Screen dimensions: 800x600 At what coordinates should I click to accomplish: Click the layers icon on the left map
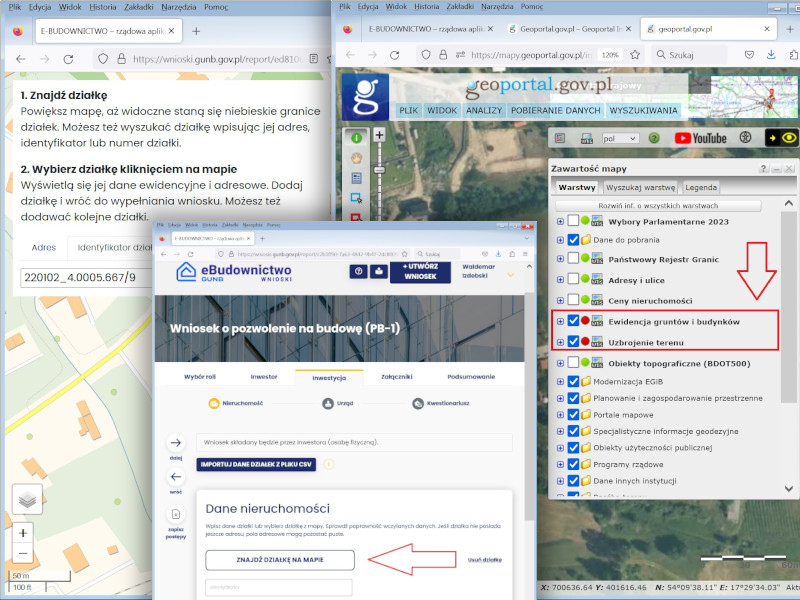pyautogui.click(x=27, y=499)
